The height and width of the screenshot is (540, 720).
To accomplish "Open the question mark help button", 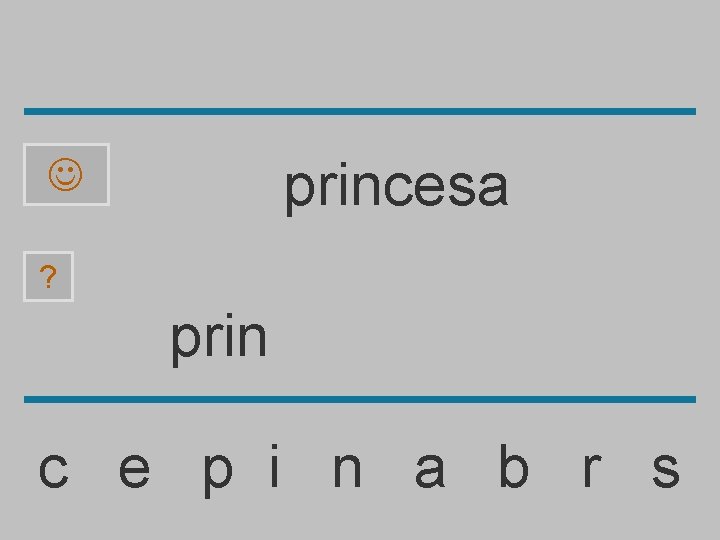I will coord(49,276).
